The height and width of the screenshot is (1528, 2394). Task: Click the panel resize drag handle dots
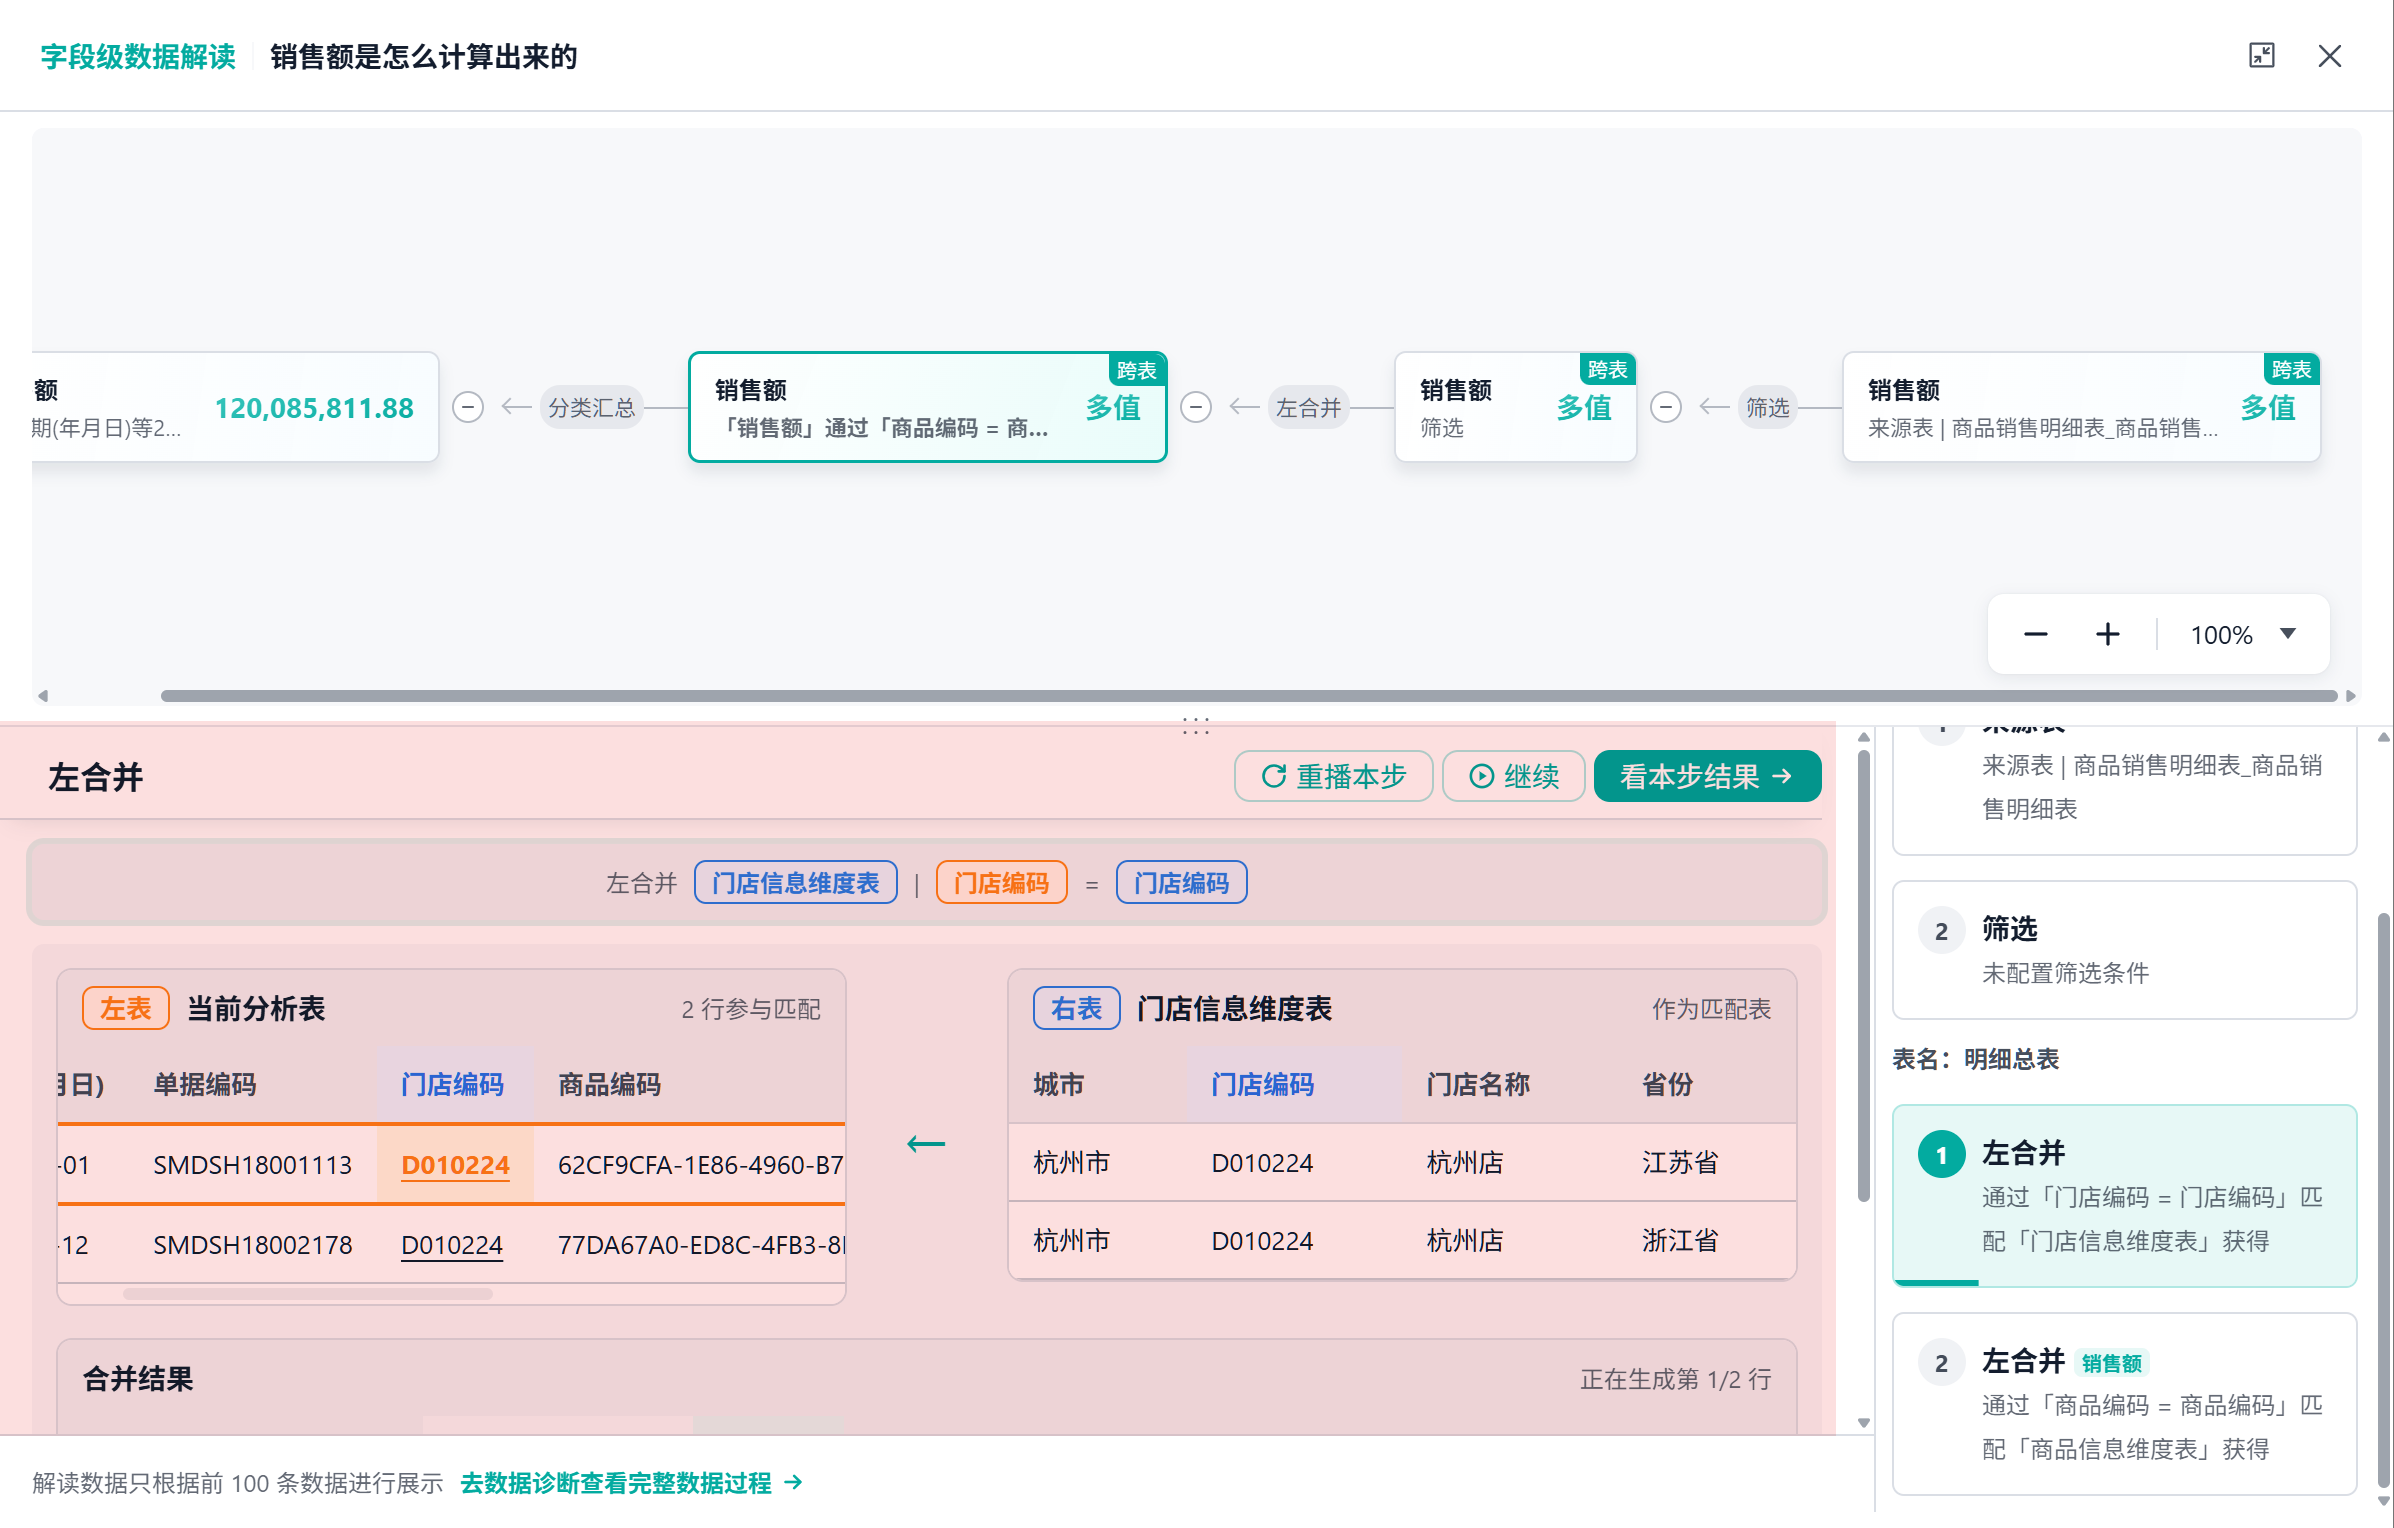coord(1196,726)
